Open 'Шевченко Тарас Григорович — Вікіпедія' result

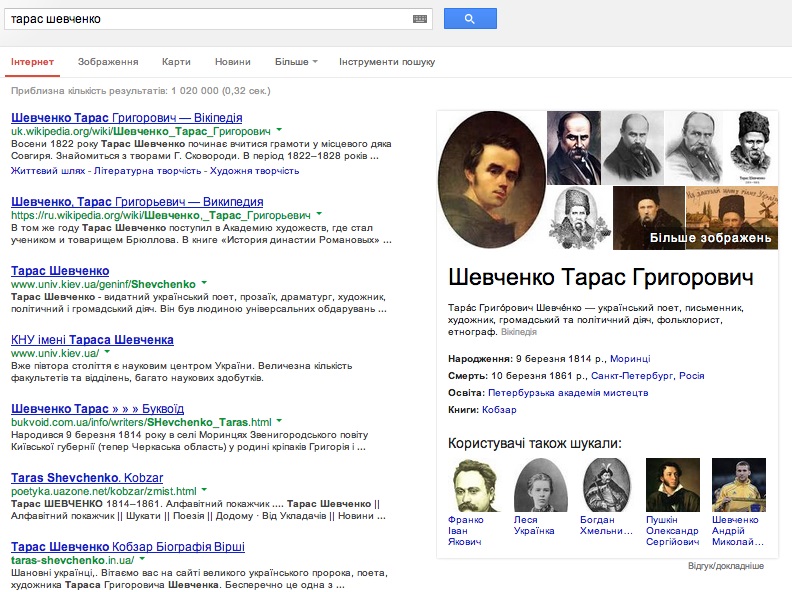pos(127,118)
